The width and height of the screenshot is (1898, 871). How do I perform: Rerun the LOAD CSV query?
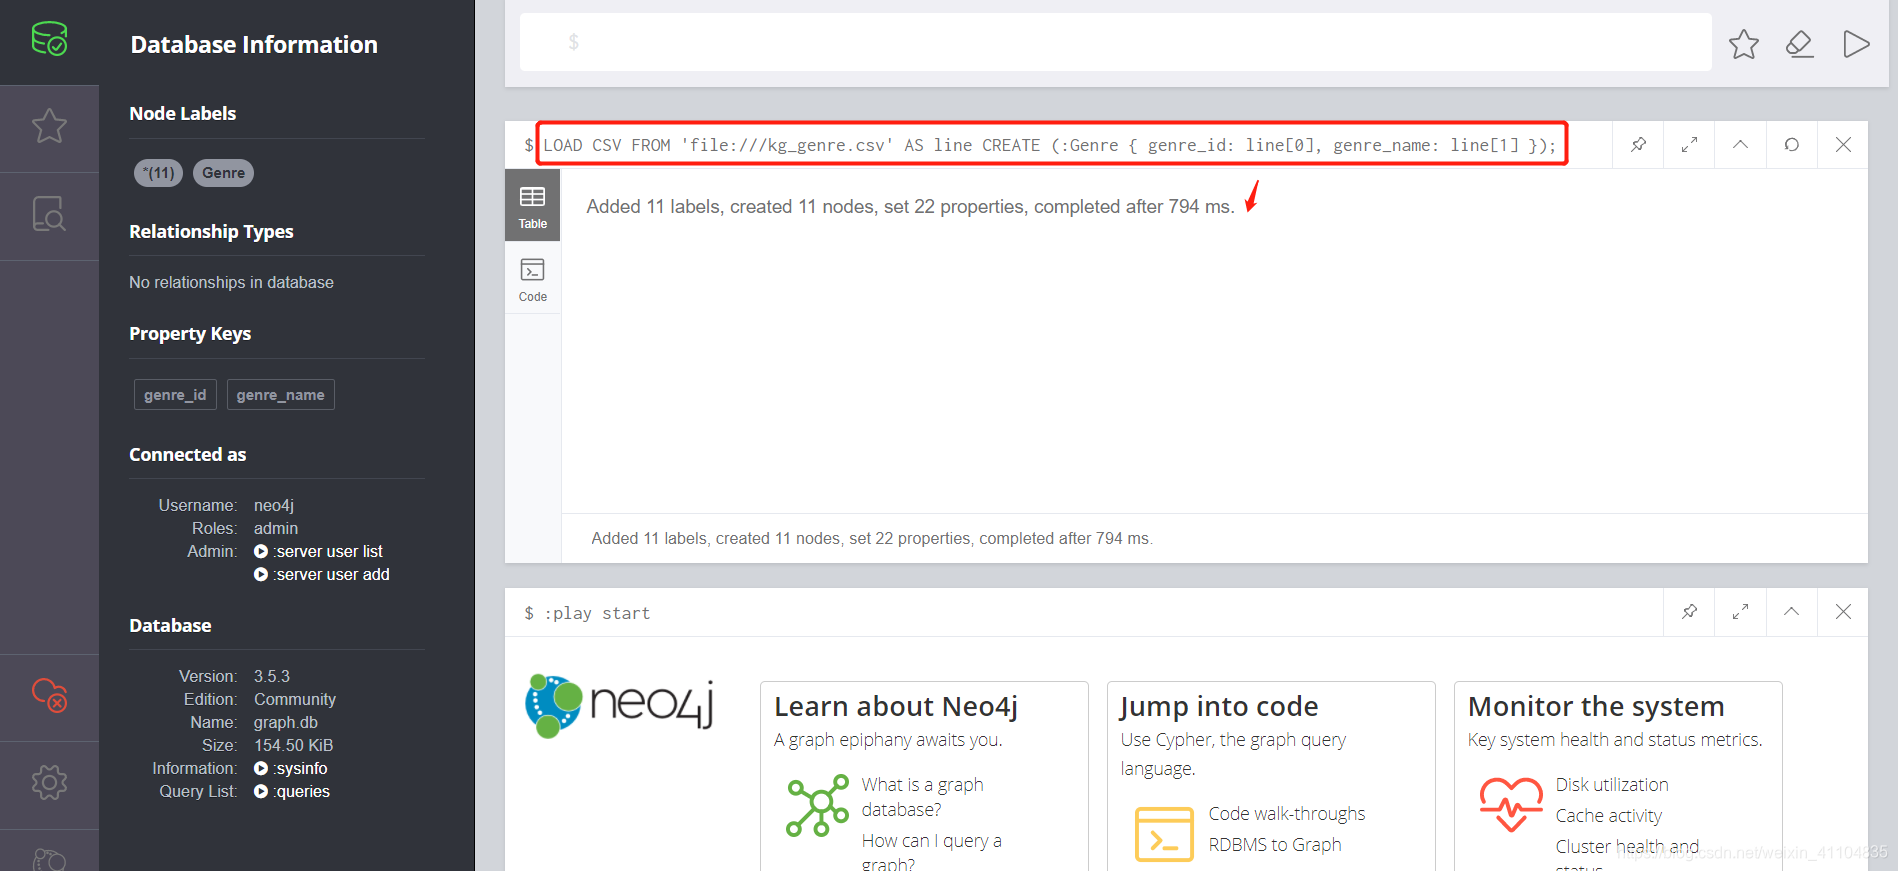point(1791,145)
